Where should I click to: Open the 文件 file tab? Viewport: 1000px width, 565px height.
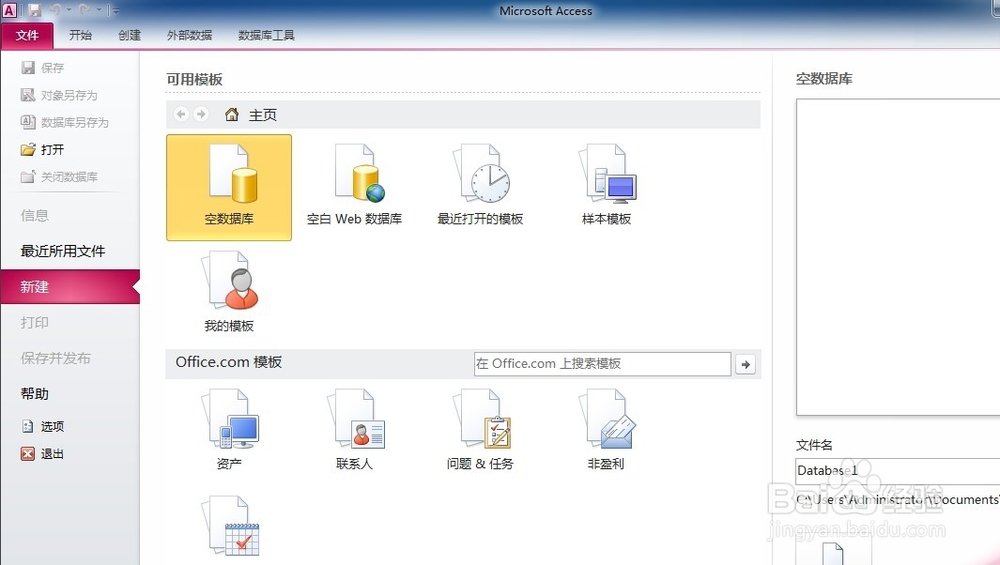[x=27, y=35]
